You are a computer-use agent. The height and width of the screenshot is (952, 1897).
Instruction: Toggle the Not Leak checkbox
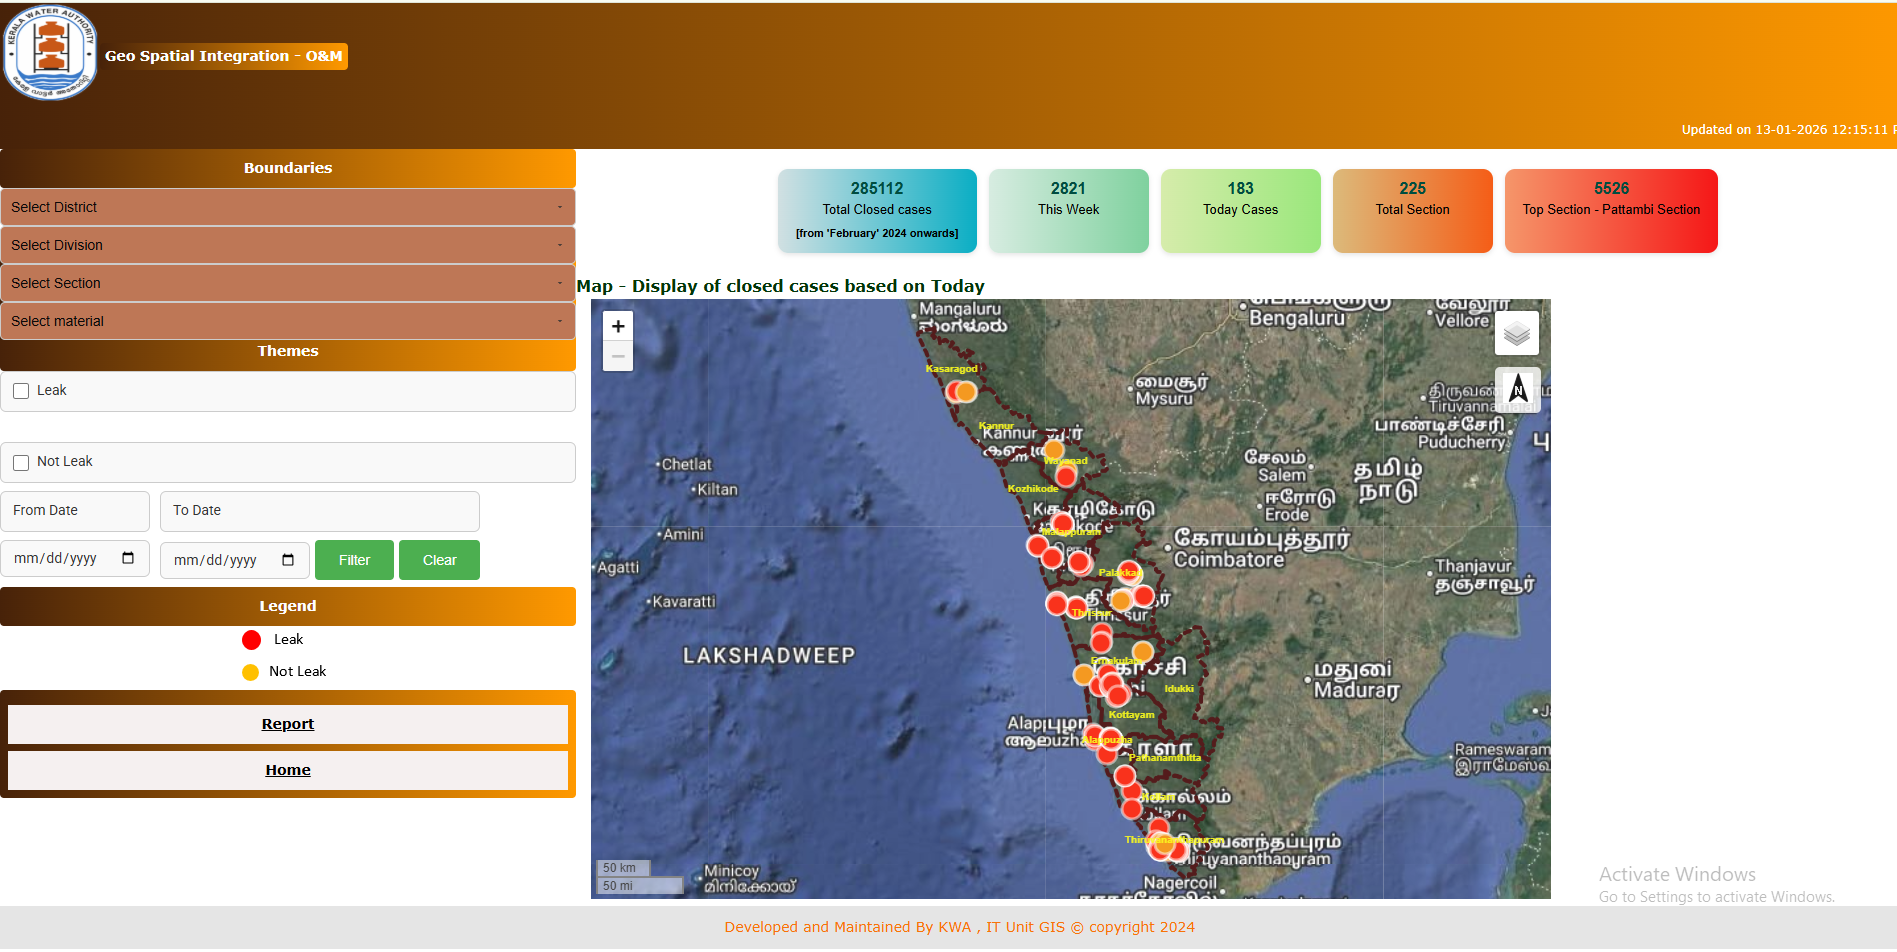(x=21, y=462)
